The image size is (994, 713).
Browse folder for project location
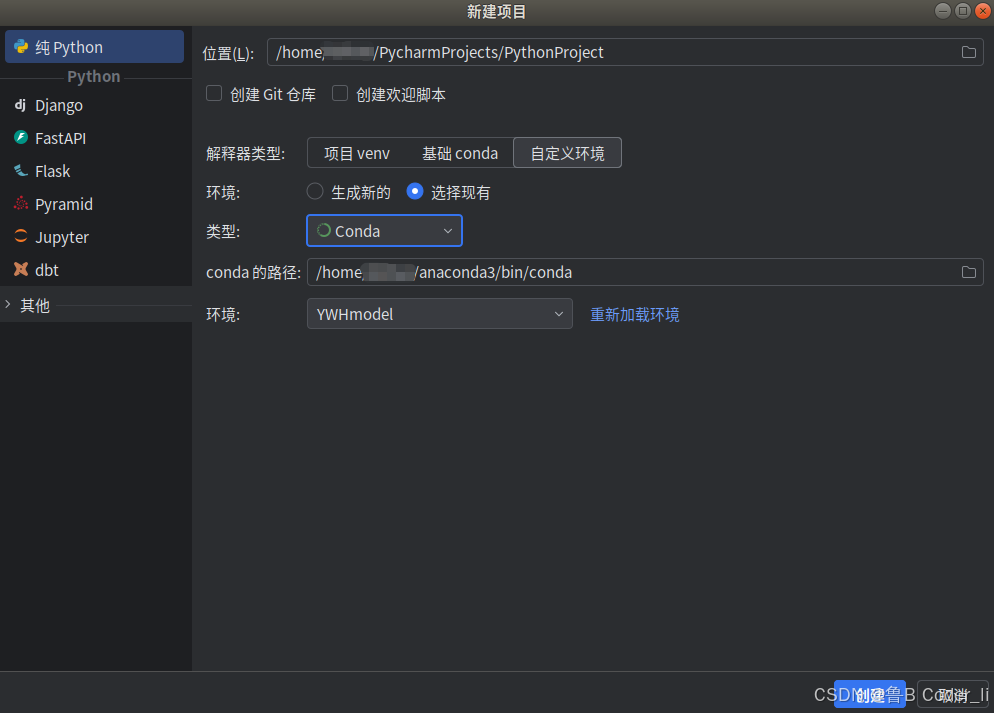click(969, 52)
